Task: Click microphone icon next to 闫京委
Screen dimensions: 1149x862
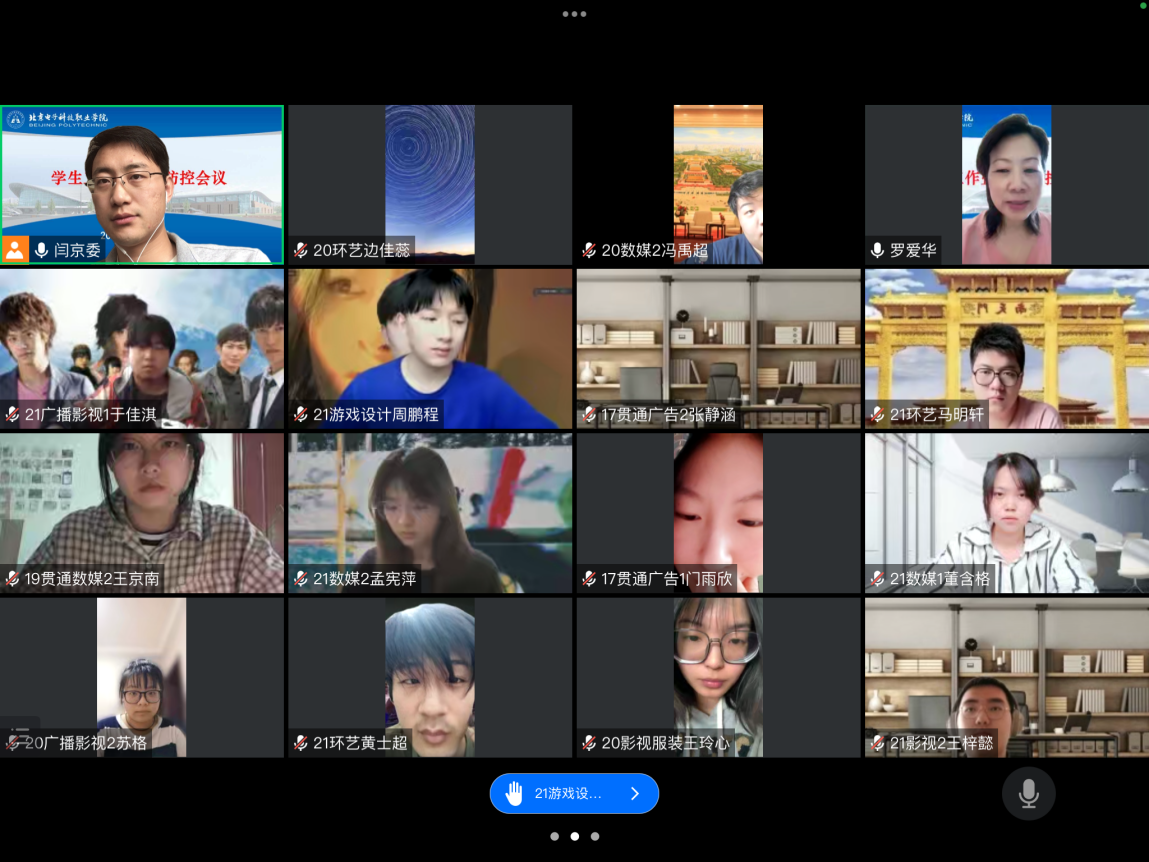Action: pos(42,250)
